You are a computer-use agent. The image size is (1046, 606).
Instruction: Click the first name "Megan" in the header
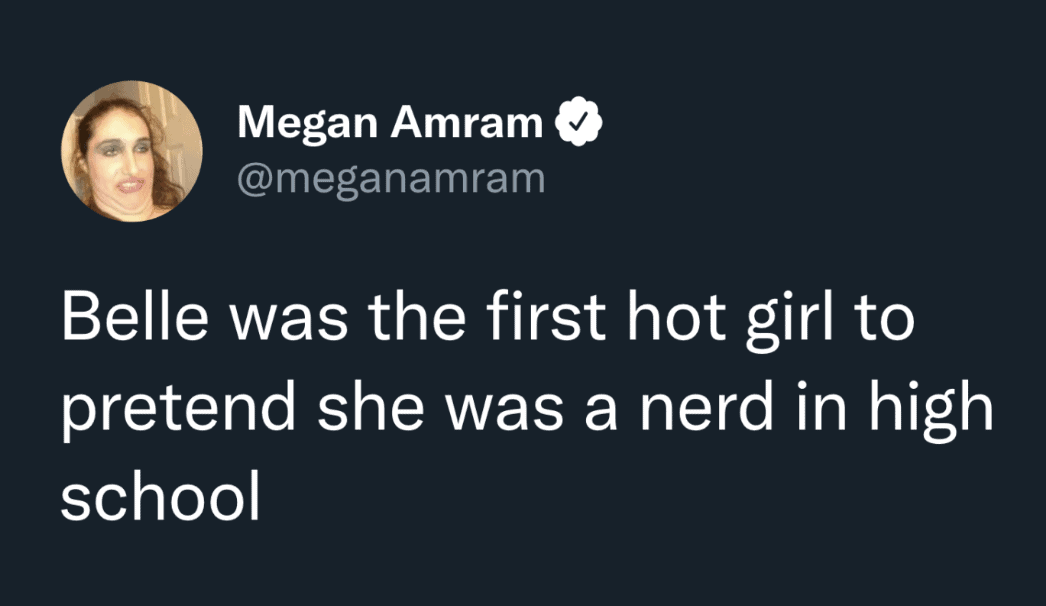point(307,124)
